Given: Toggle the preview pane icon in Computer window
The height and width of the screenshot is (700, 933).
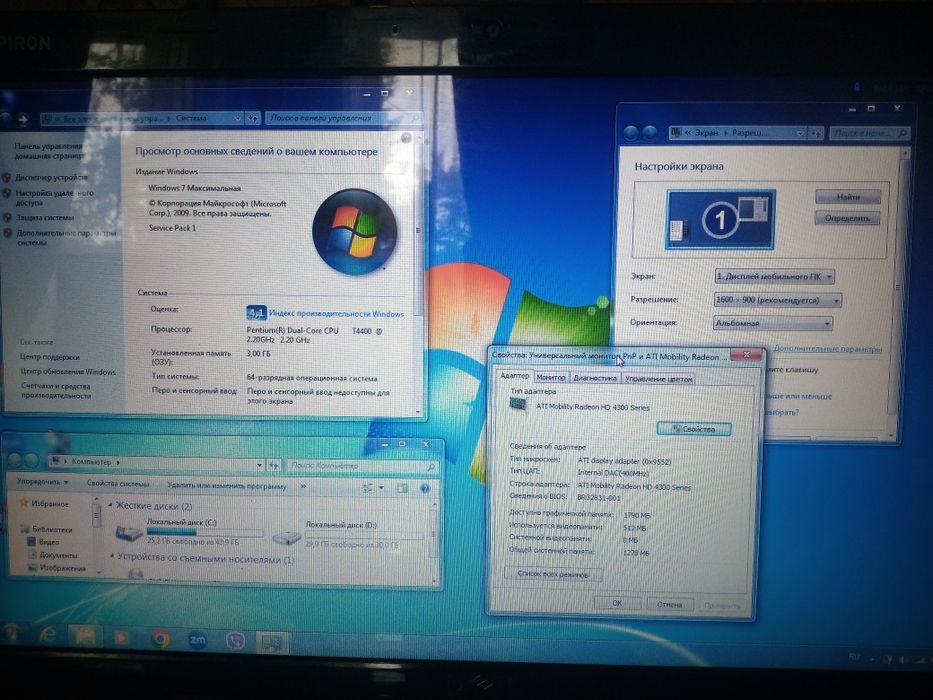Looking at the screenshot, I should (x=403, y=489).
